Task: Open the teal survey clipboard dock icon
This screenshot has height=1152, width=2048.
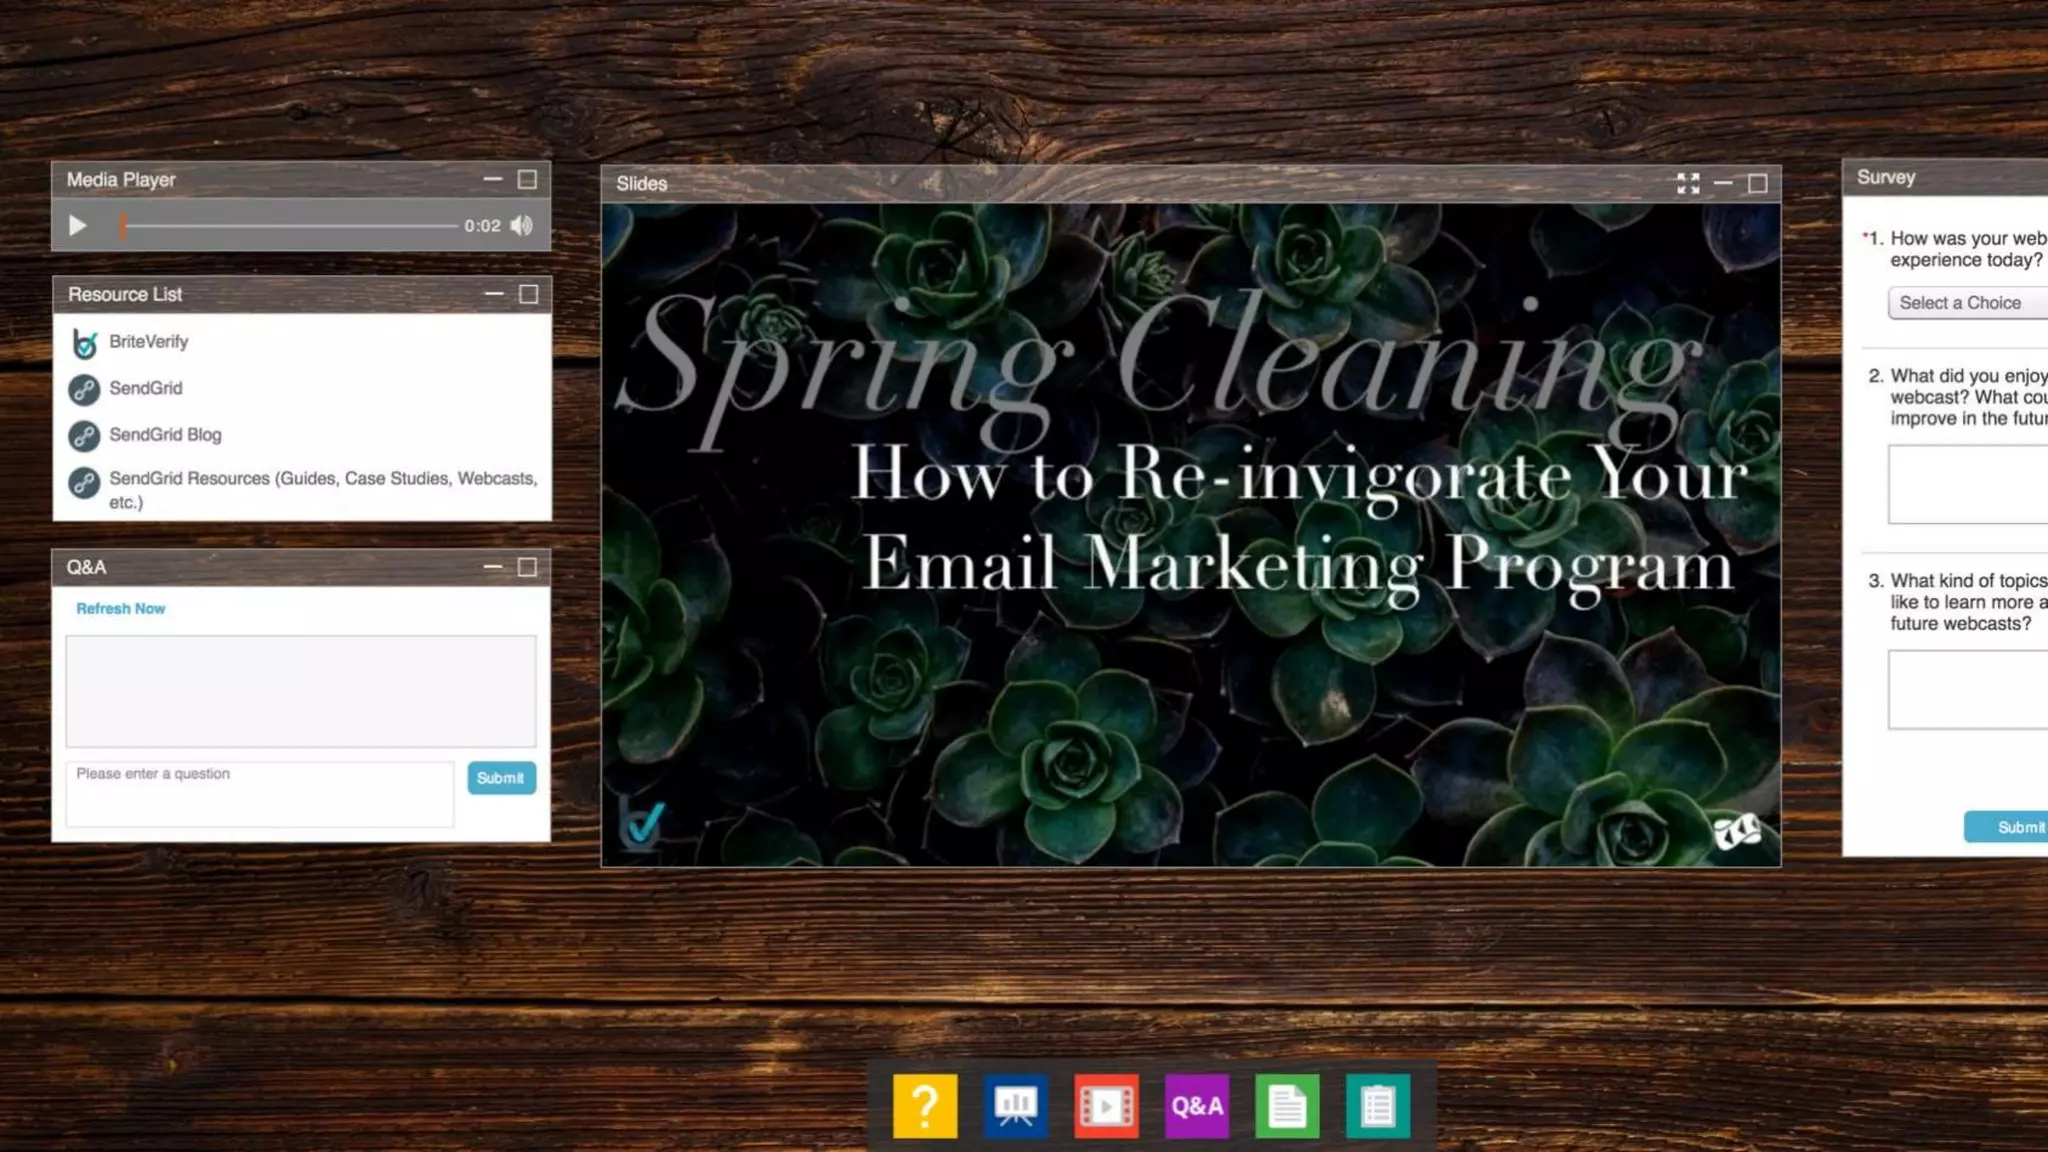Action: pos(1378,1106)
